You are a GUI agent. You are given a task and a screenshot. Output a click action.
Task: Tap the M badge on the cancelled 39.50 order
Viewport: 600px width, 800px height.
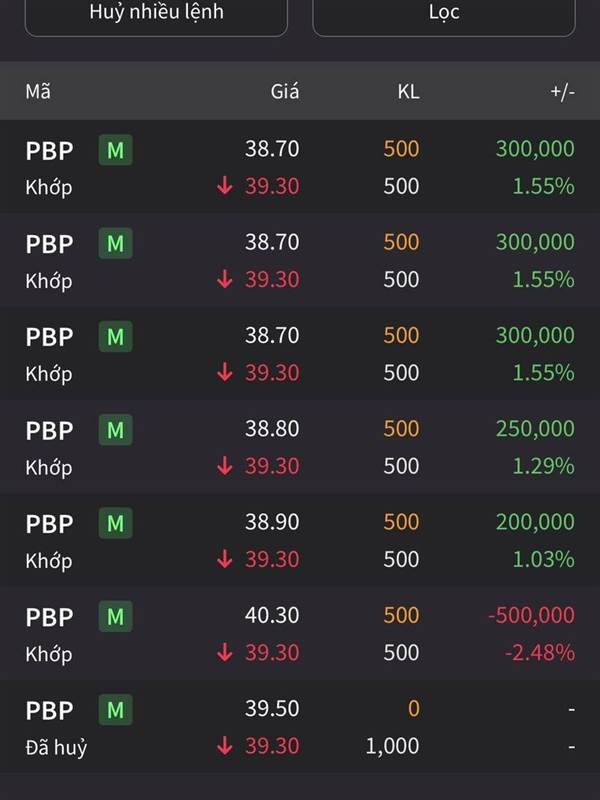[x=116, y=710]
